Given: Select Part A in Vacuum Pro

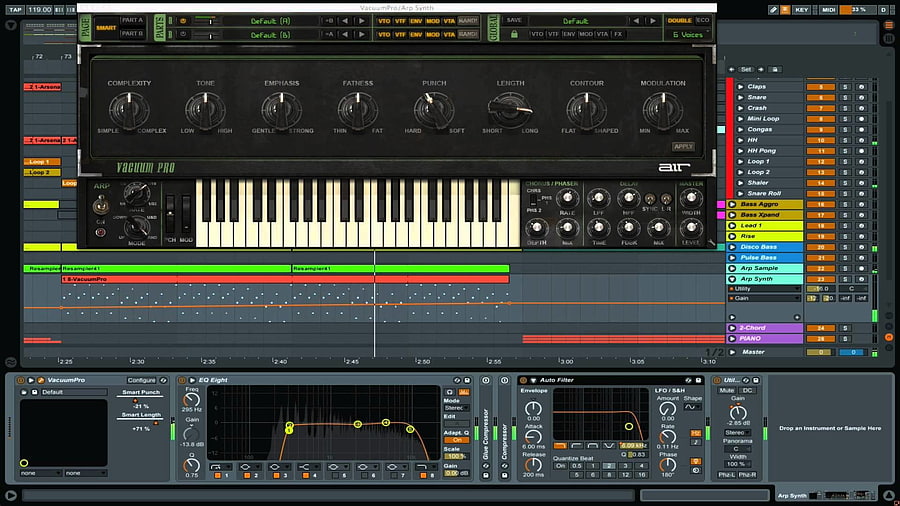Looking at the screenshot, I should 132,20.
